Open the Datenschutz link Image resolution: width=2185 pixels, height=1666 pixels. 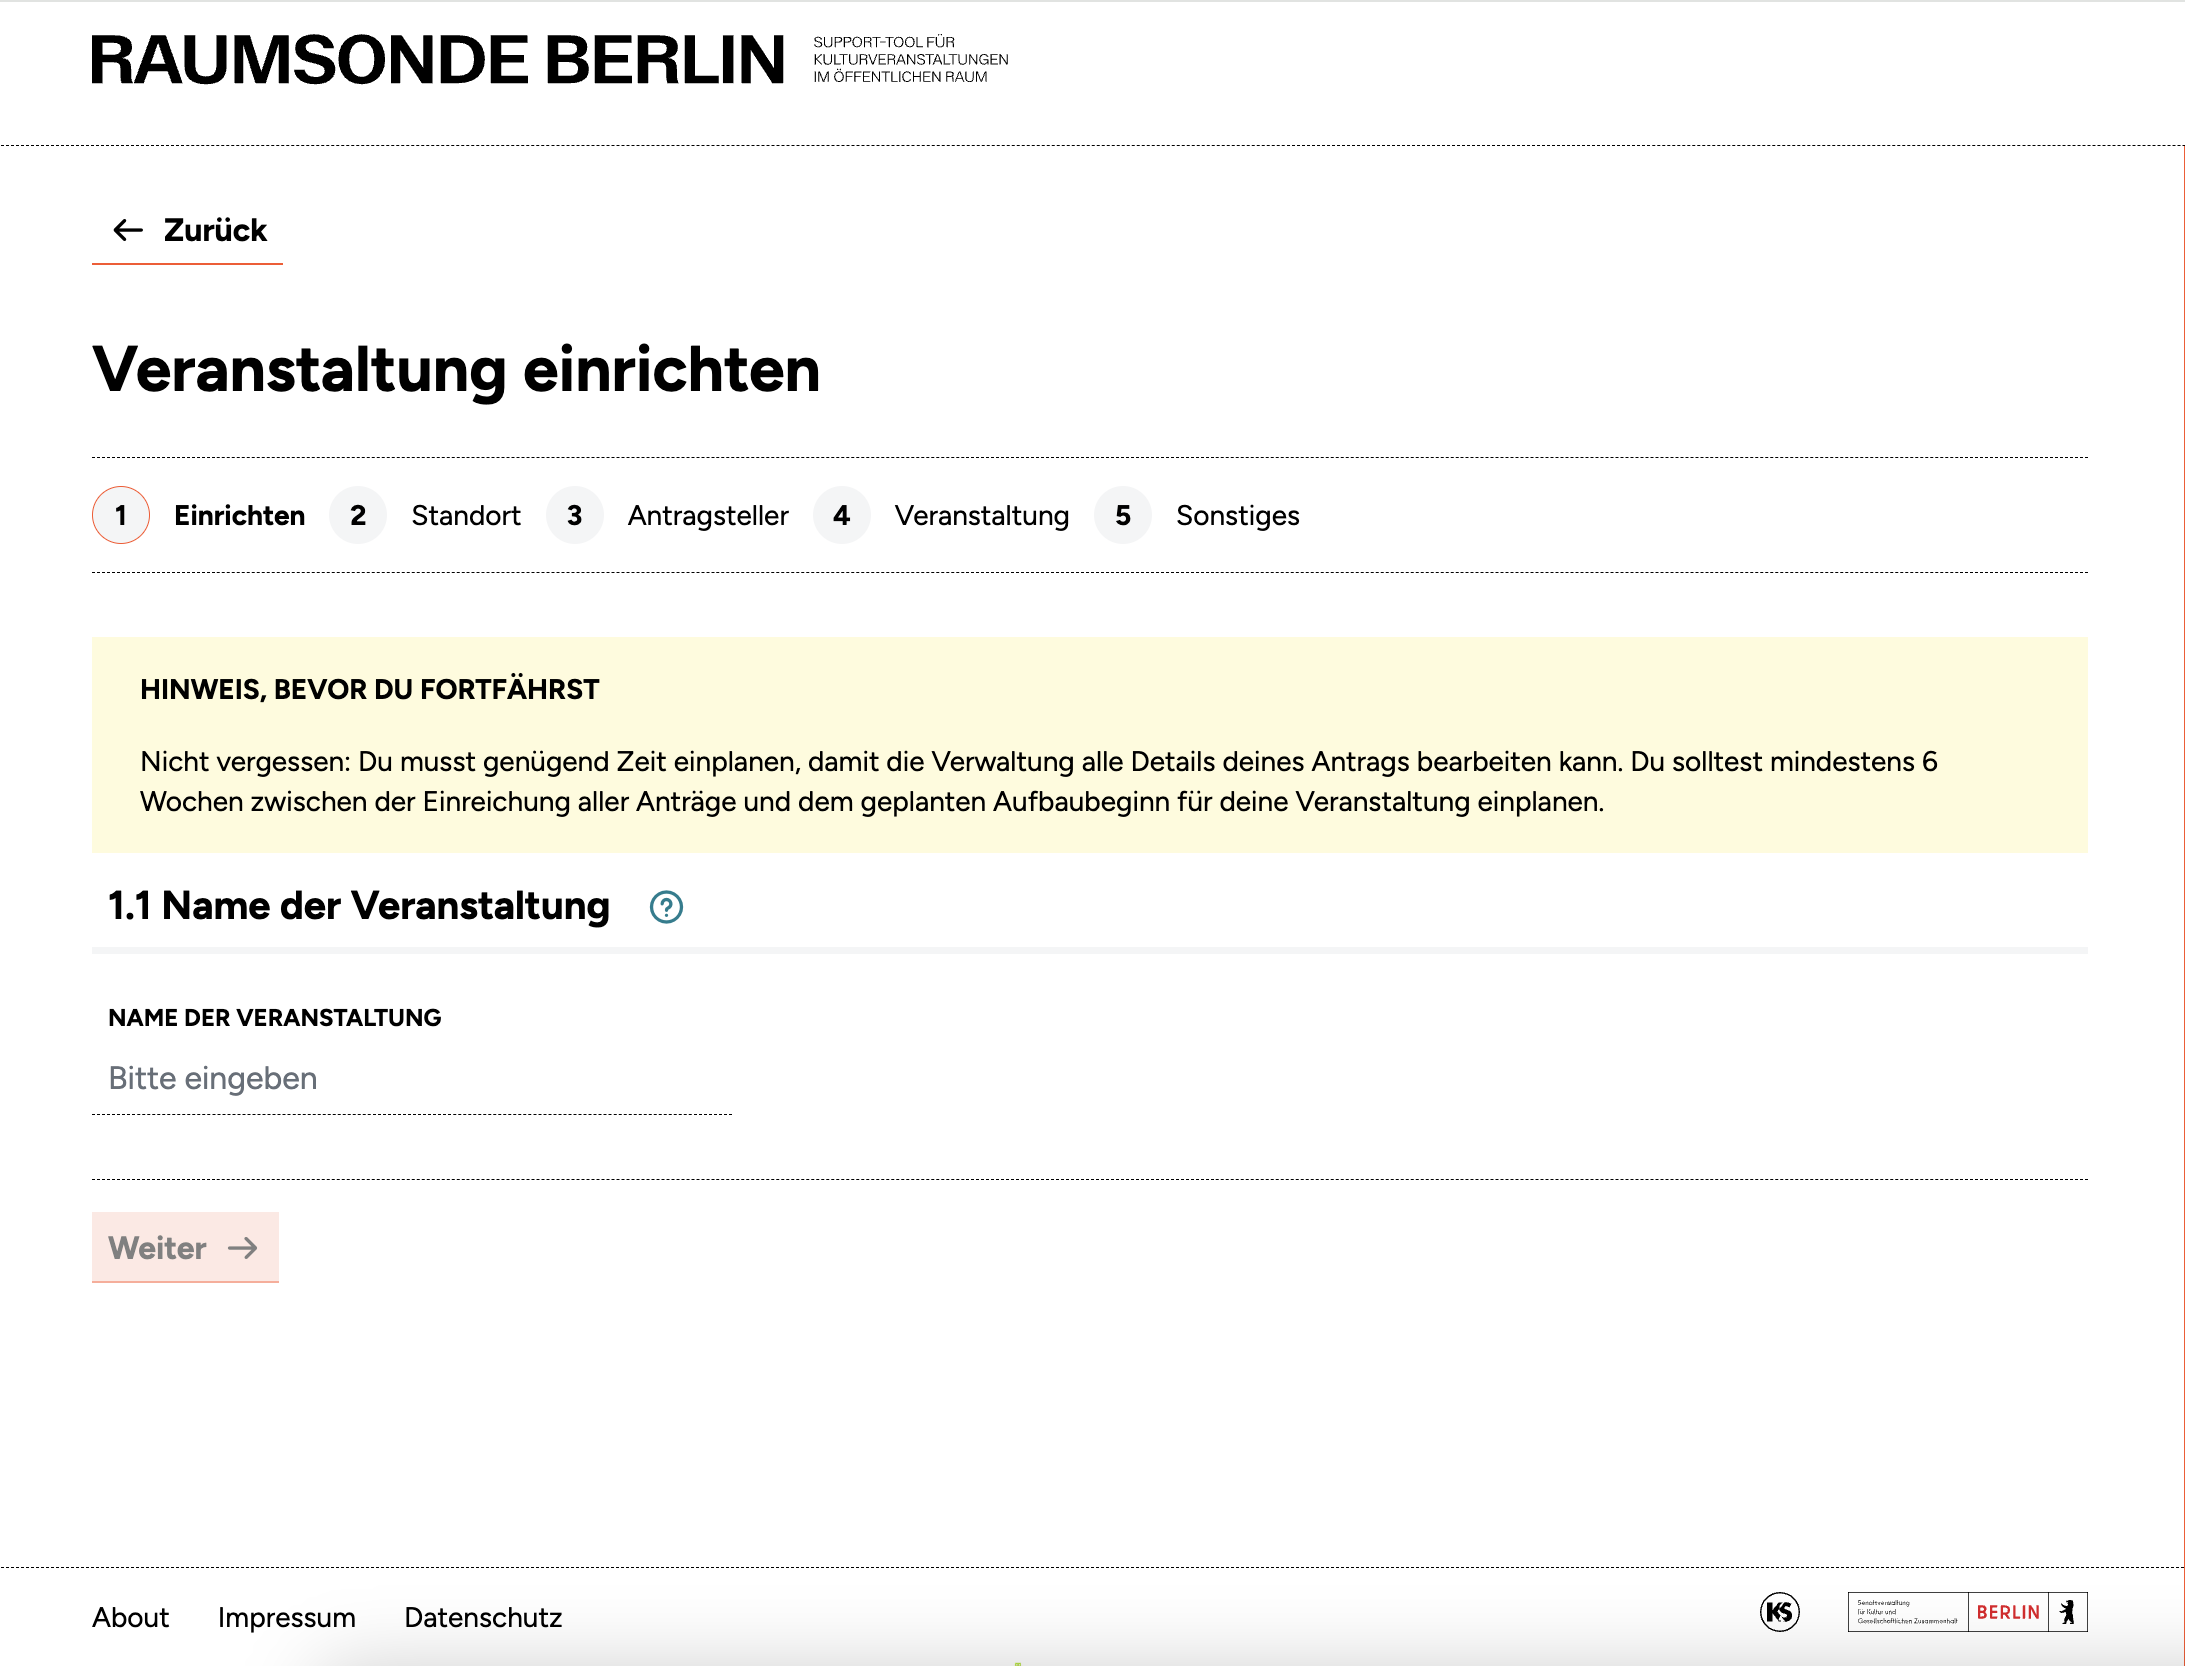(483, 1617)
